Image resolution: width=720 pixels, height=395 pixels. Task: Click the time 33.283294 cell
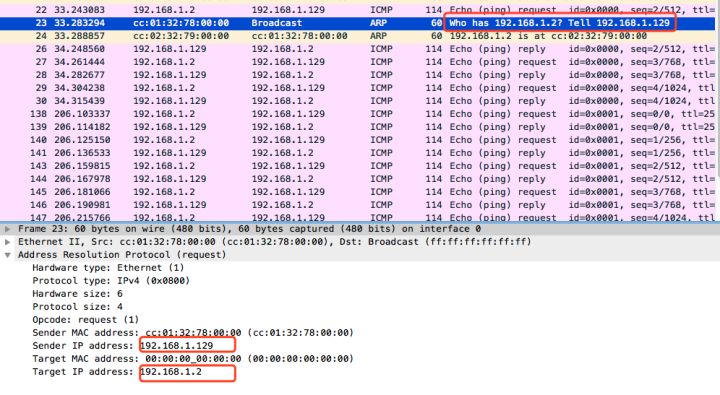click(79, 23)
